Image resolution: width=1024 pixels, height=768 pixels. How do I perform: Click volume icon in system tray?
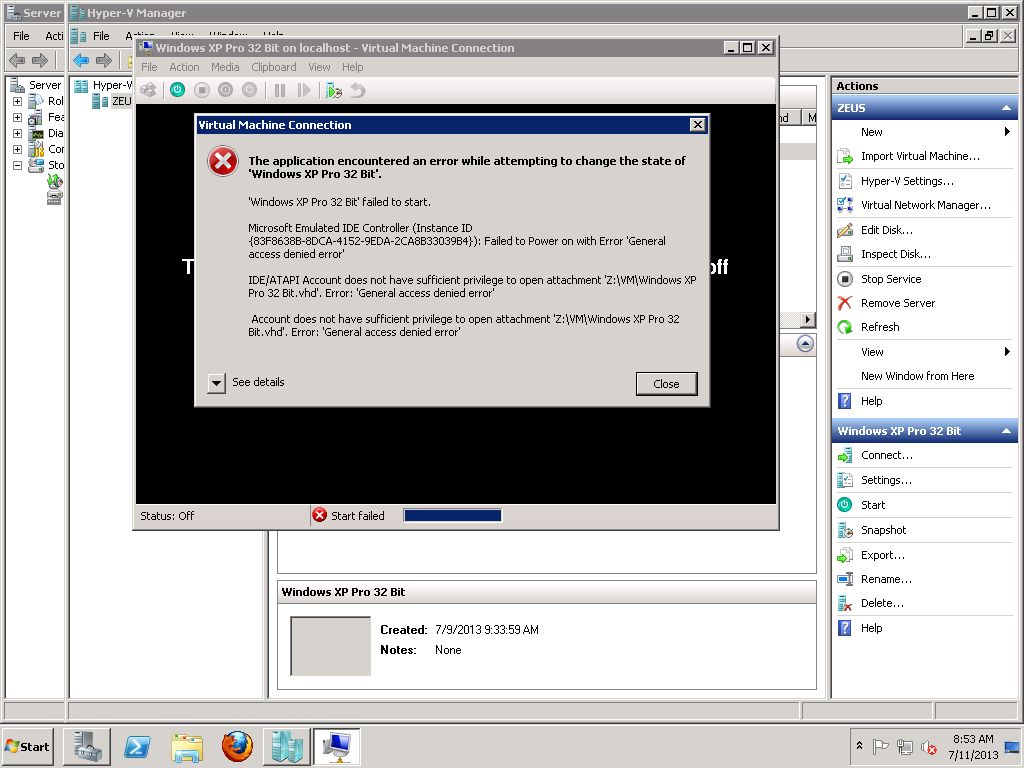click(929, 746)
